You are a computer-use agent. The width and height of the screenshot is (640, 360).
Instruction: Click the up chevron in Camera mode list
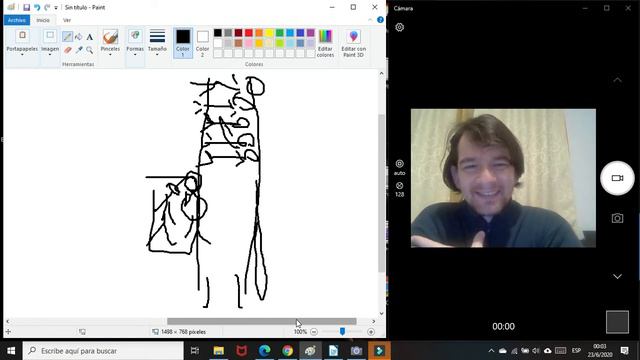pyautogui.click(x=617, y=80)
